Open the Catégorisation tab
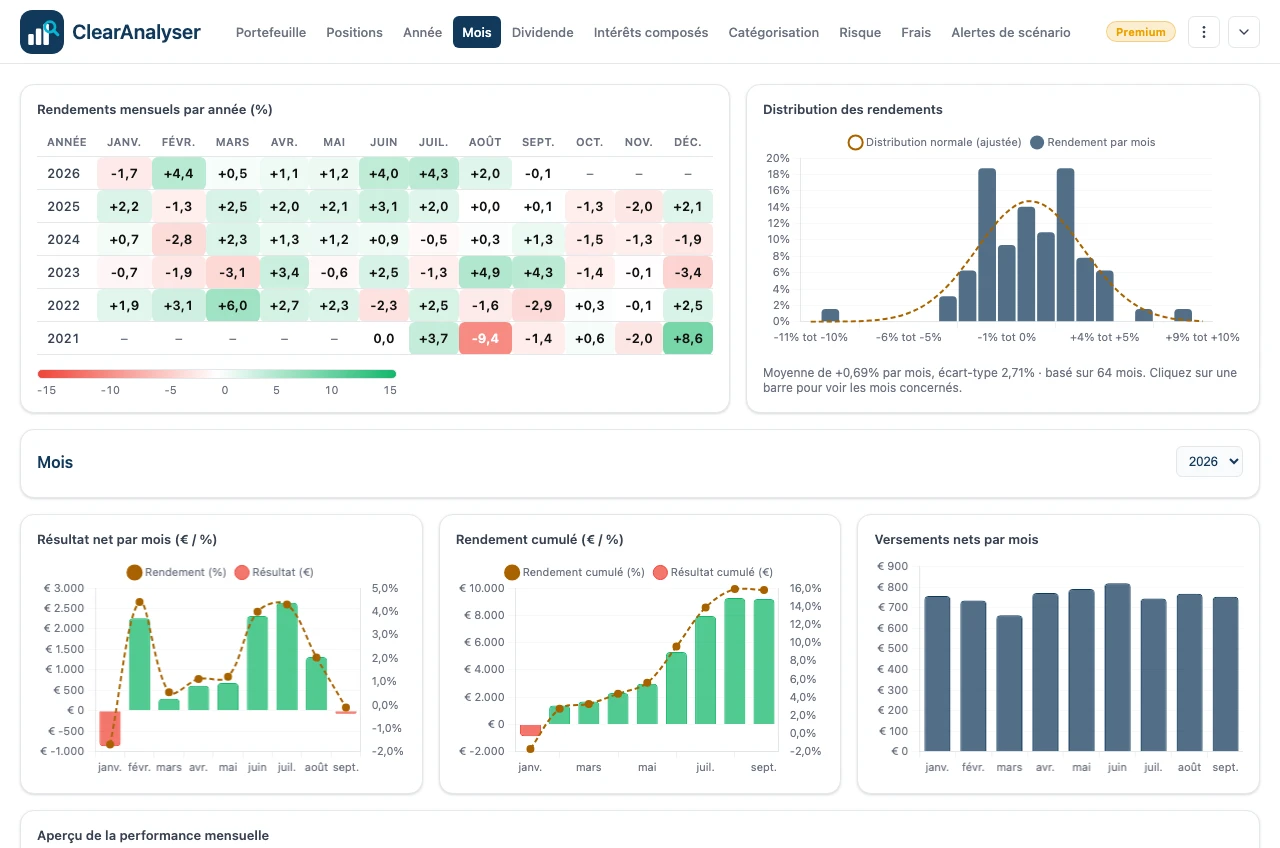This screenshot has height=848, width=1280. click(x=774, y=32)
